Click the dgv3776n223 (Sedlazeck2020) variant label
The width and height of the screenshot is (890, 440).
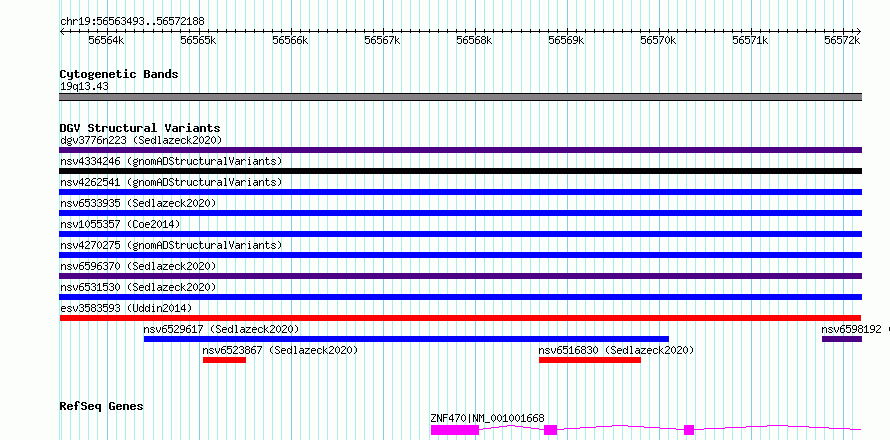[141, 140]
